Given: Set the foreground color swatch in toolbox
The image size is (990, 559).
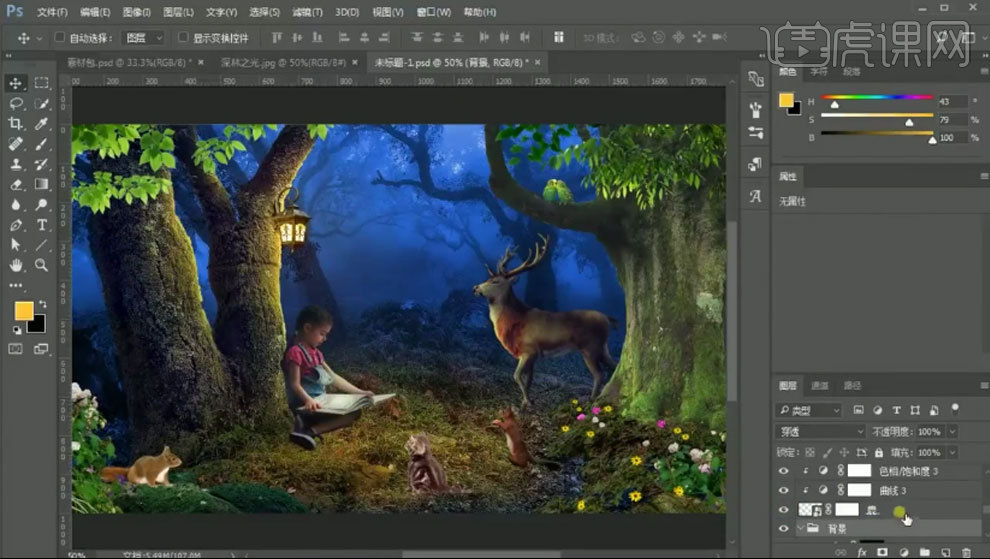Looking at the screenshot, I should pos(23,310).
